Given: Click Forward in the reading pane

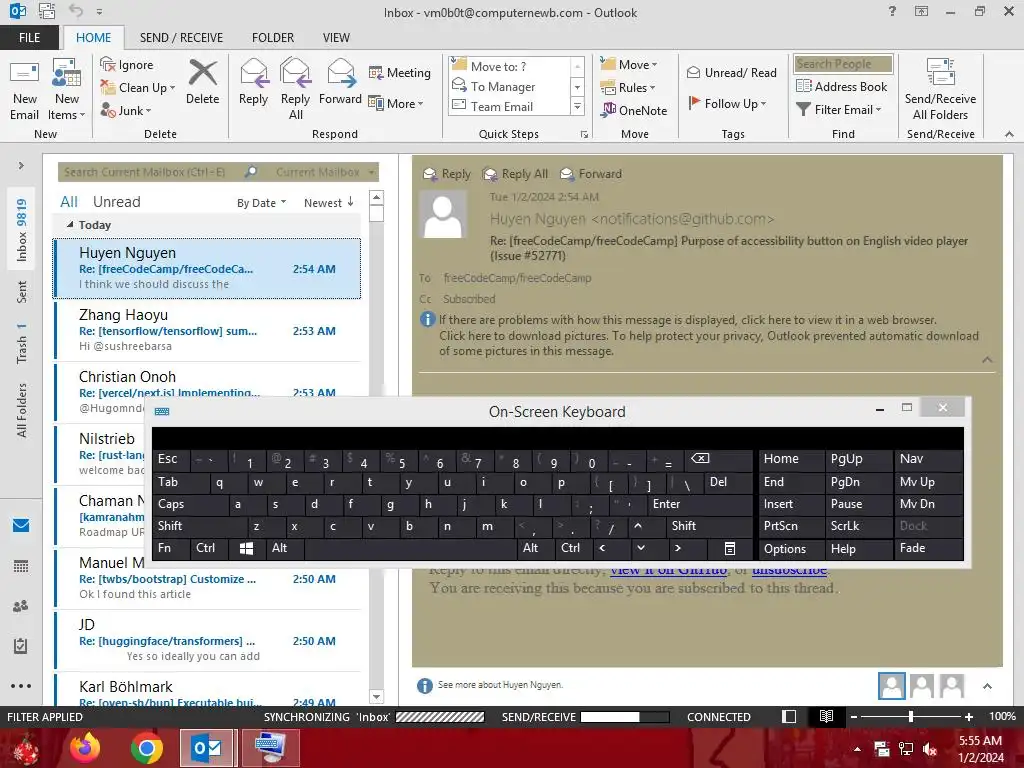Looking at the screenshot, I should (591, 174).
